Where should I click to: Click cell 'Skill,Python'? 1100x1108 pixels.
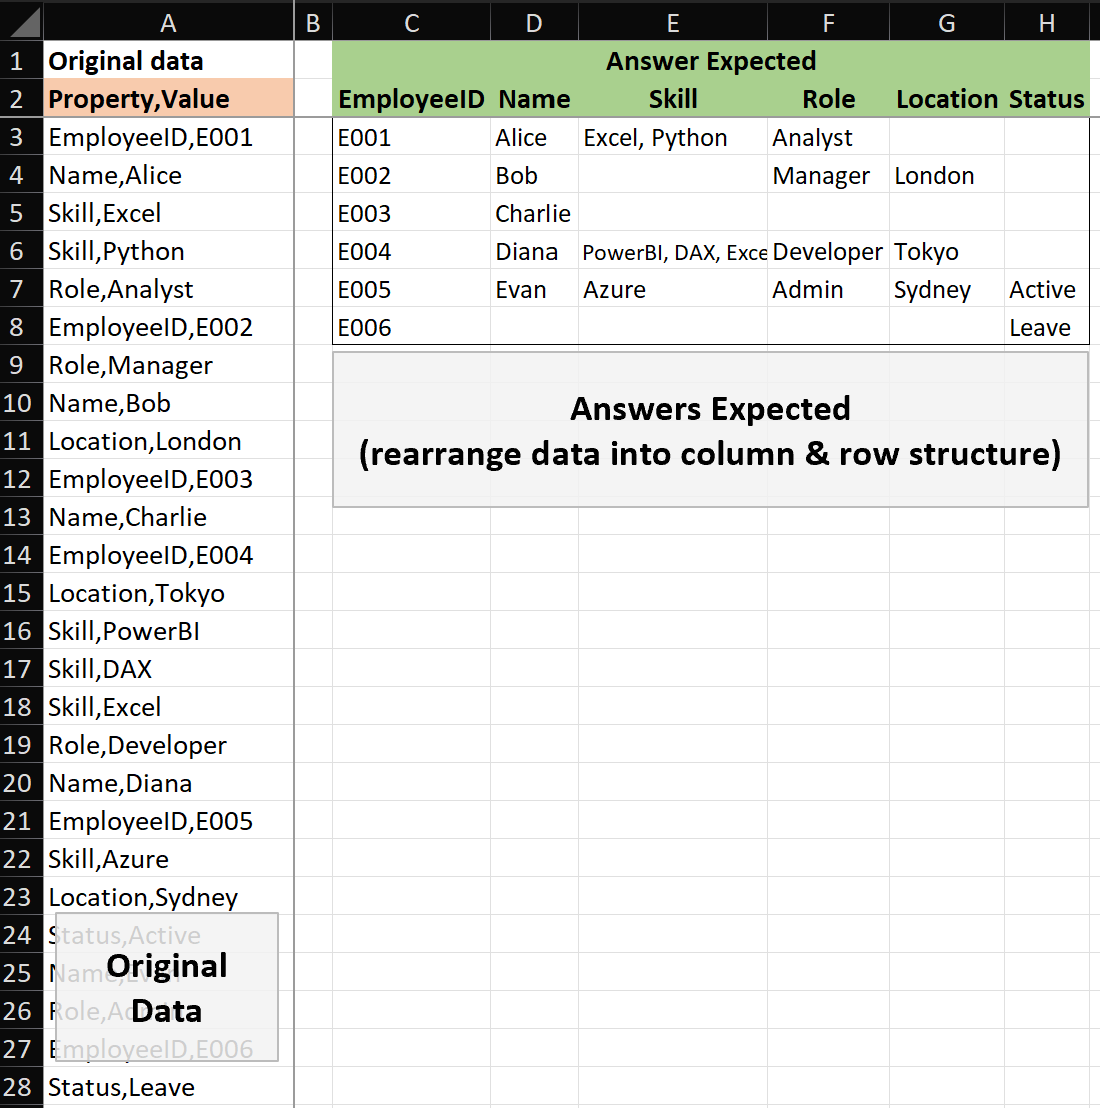168,251
